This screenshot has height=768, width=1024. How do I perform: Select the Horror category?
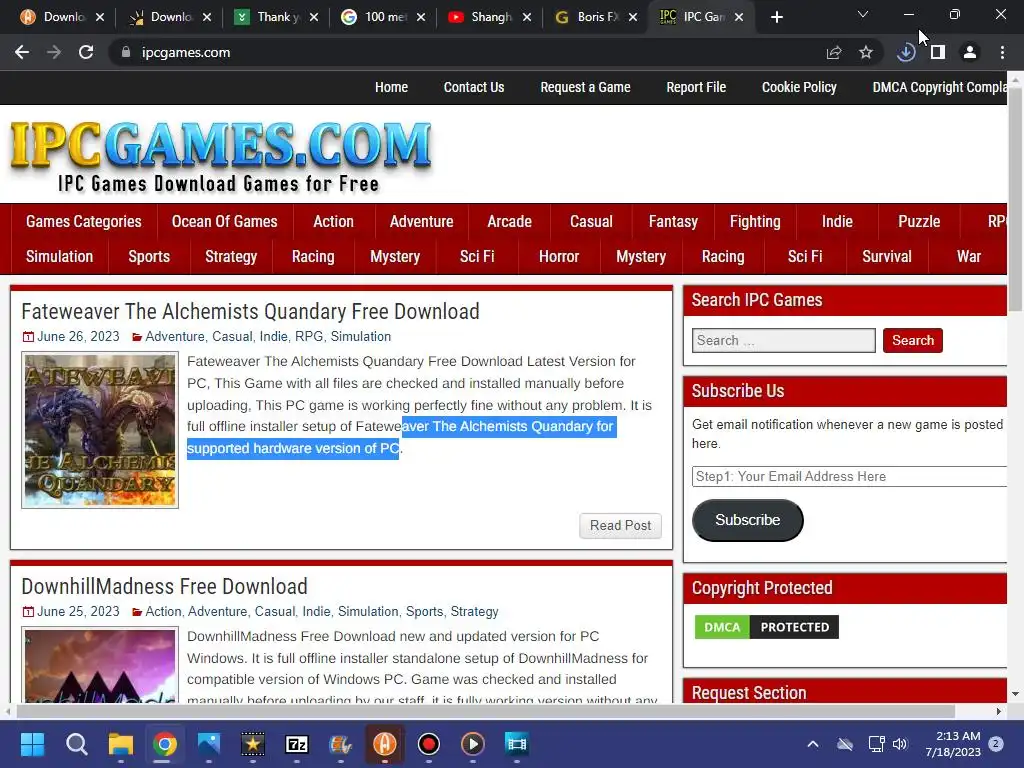pos(559,257)
